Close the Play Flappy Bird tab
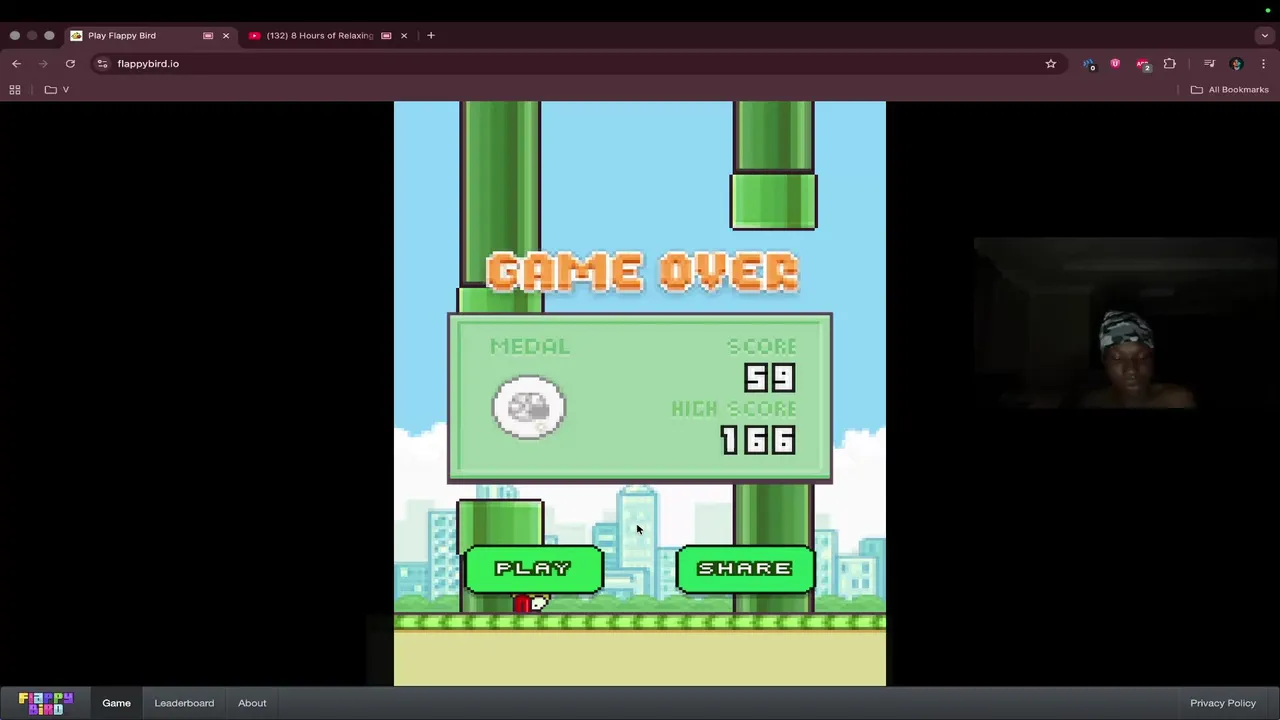This screenshot has width=1280, height=720. click(225, 35)
